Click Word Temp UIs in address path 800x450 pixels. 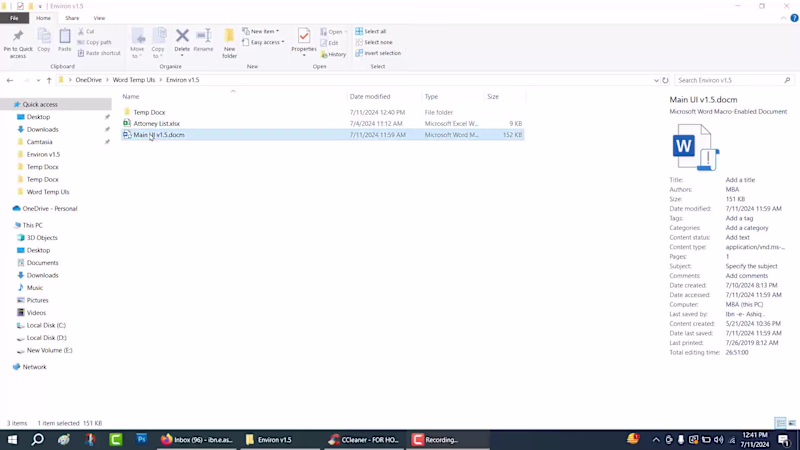tap(134, 80)
